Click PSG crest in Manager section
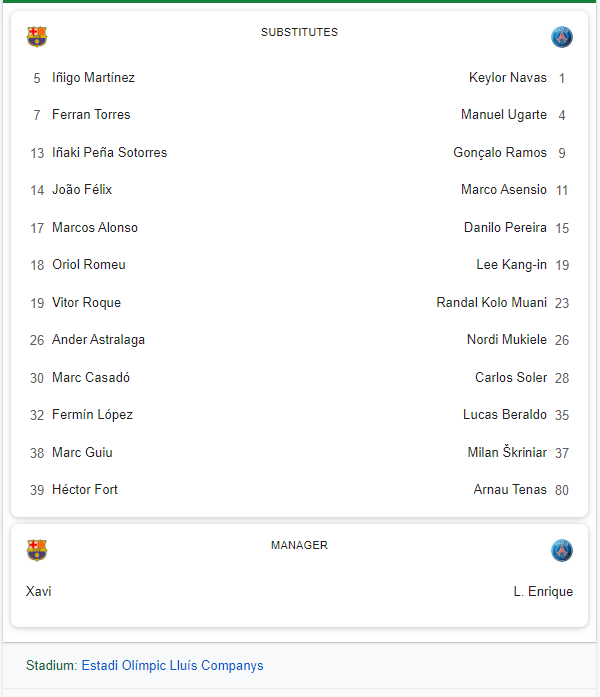Image resolution: width=600 pixels, height=697 pixels. 562,550
